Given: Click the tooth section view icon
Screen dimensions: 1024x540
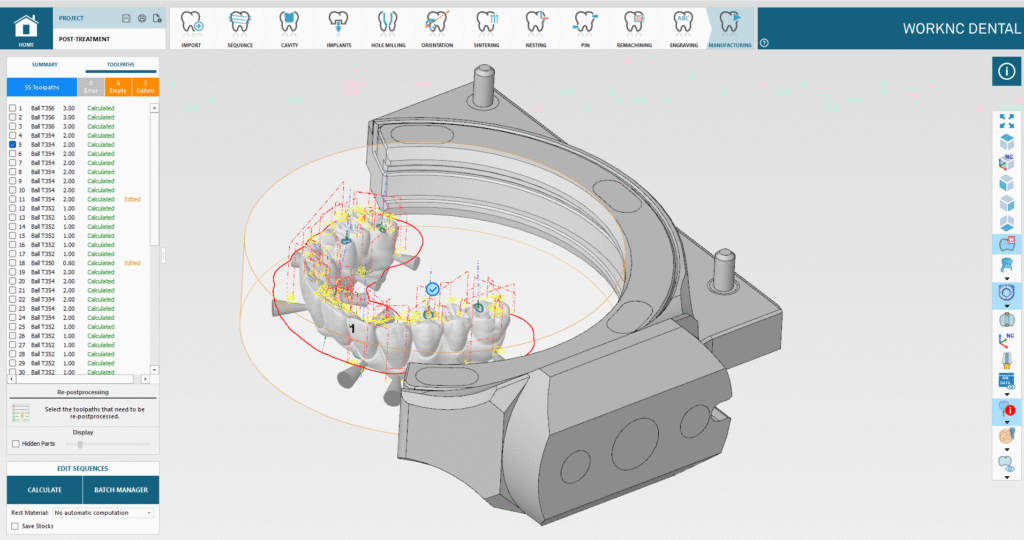Looking at the screenshot, I should [1006, 320].
